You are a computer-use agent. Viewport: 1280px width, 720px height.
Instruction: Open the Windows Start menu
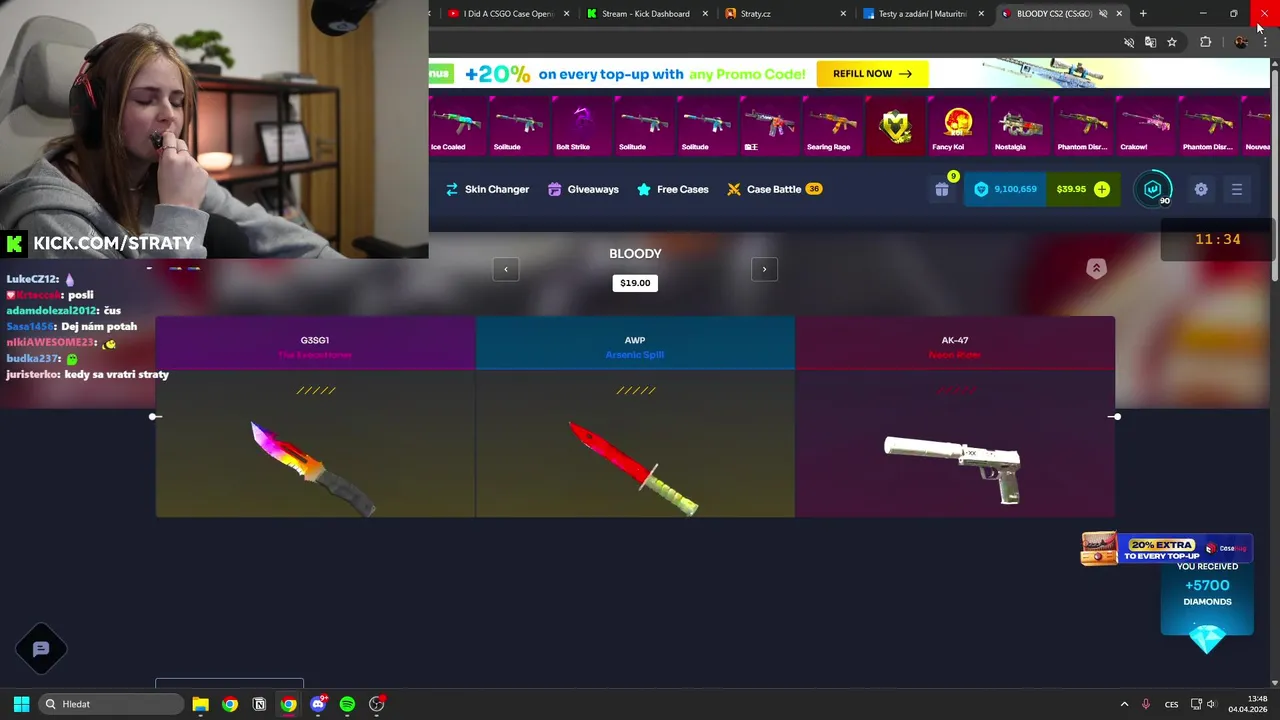click(x=21, y=704)
